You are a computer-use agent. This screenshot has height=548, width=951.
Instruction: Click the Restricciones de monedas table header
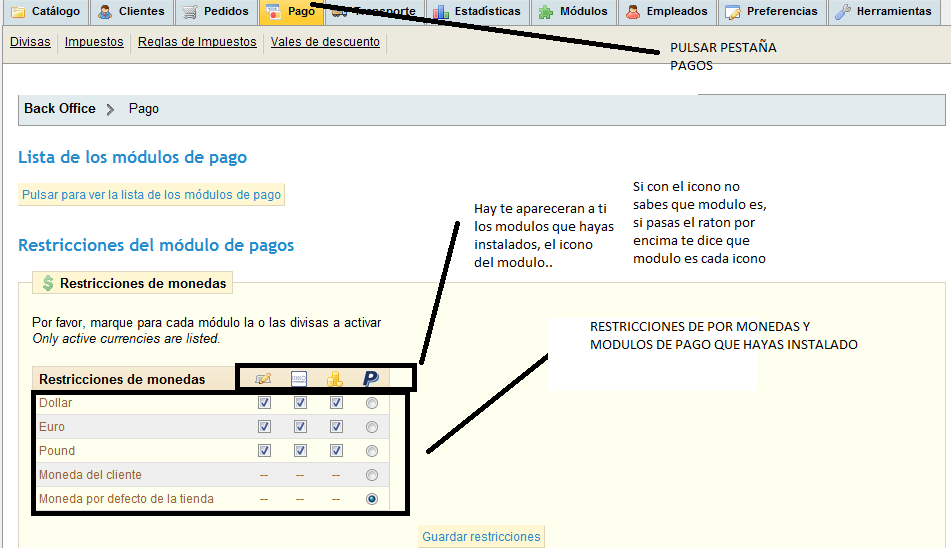tap(122, 379)
